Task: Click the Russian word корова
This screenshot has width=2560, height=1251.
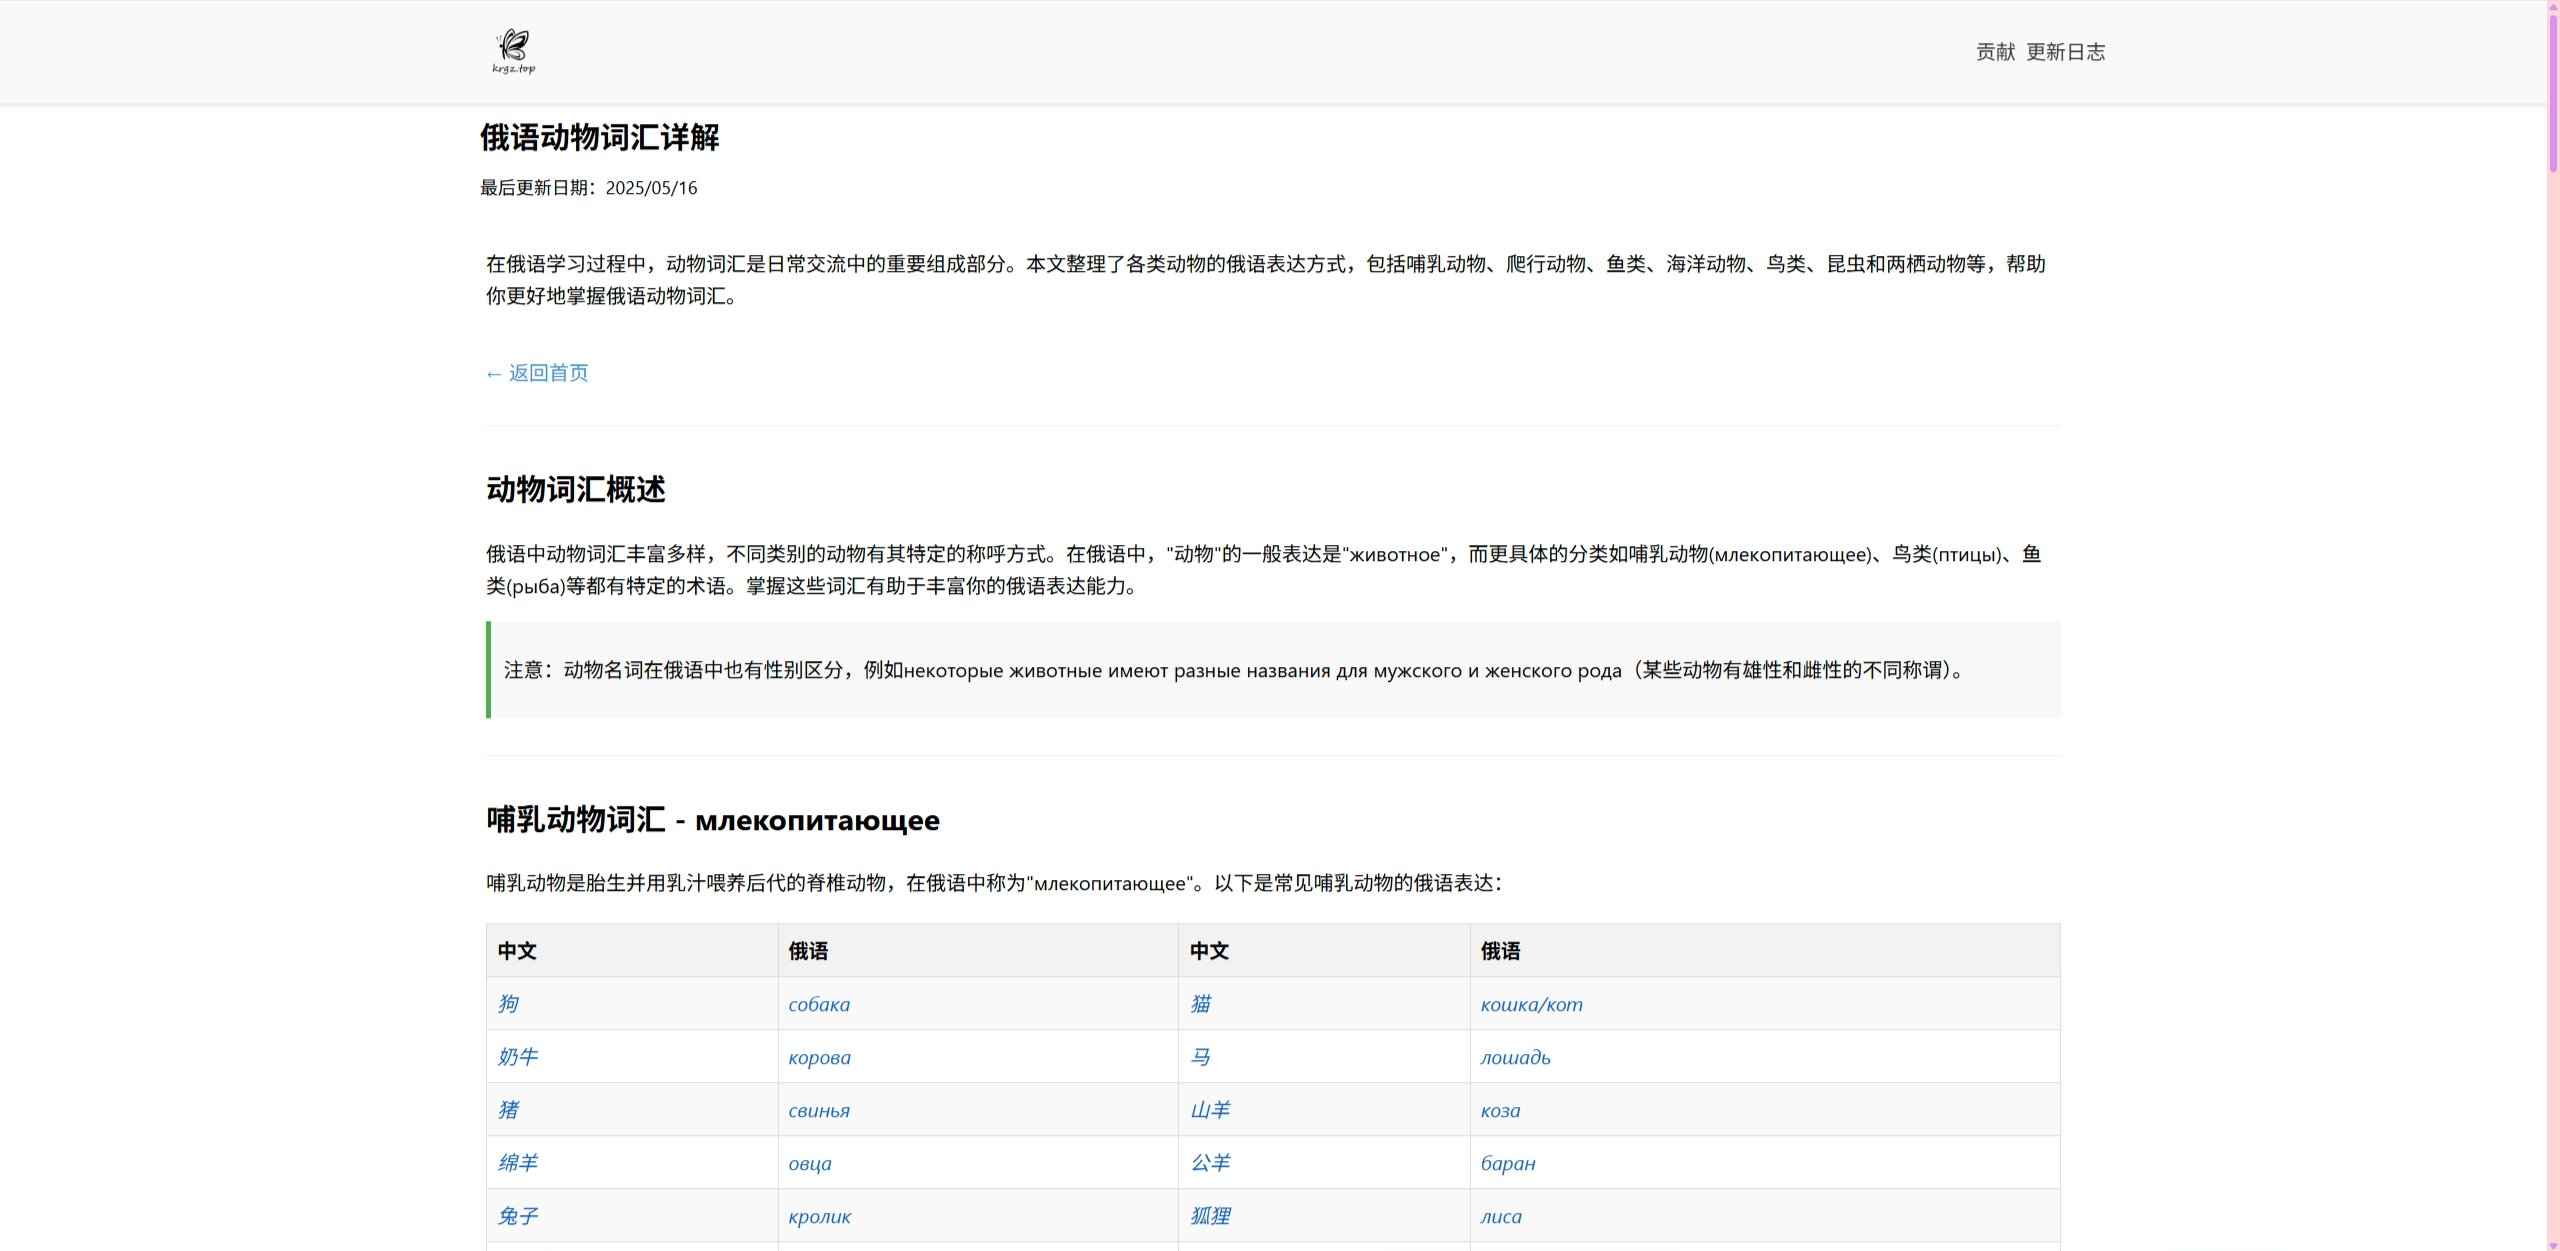Action: (819, 1057)
